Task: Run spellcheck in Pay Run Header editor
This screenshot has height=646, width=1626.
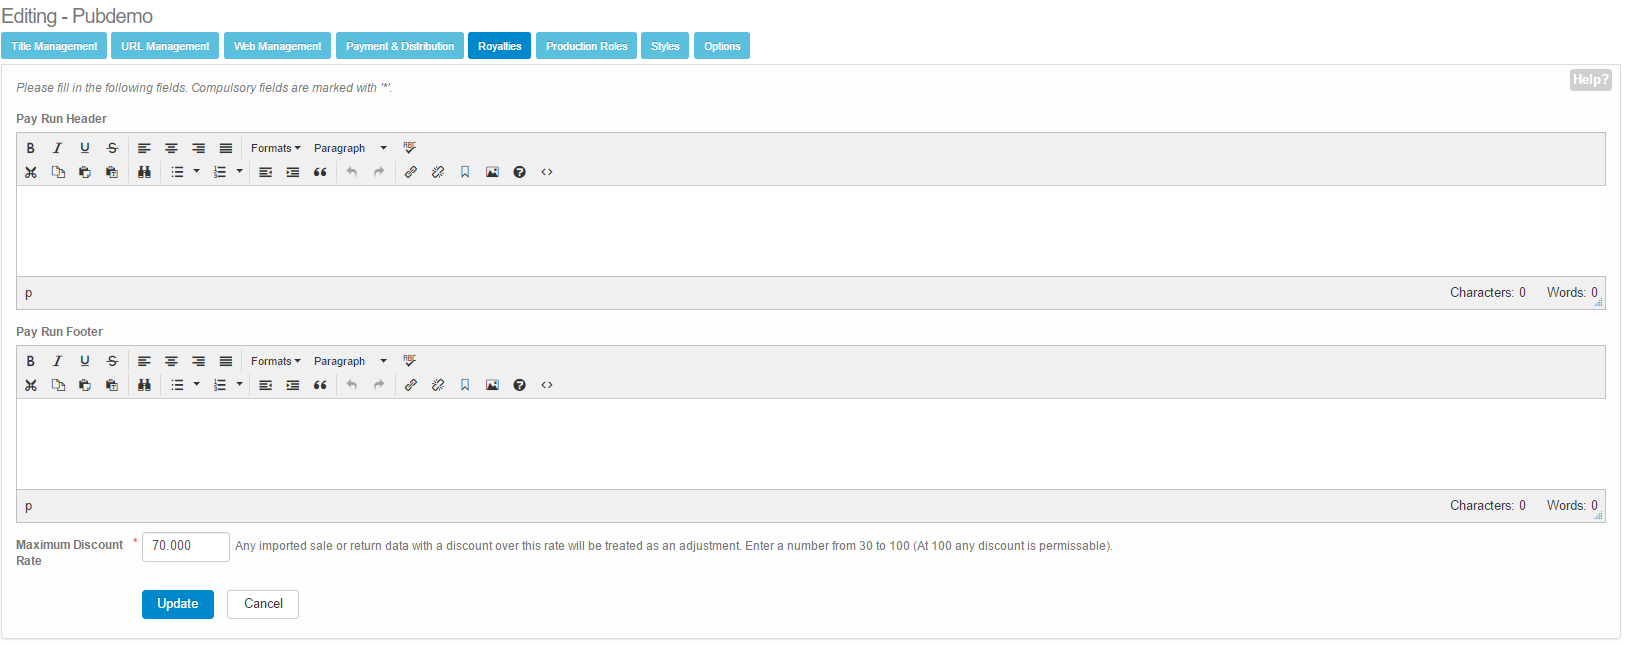Action: pyautogui.click(x=410, y=148)
